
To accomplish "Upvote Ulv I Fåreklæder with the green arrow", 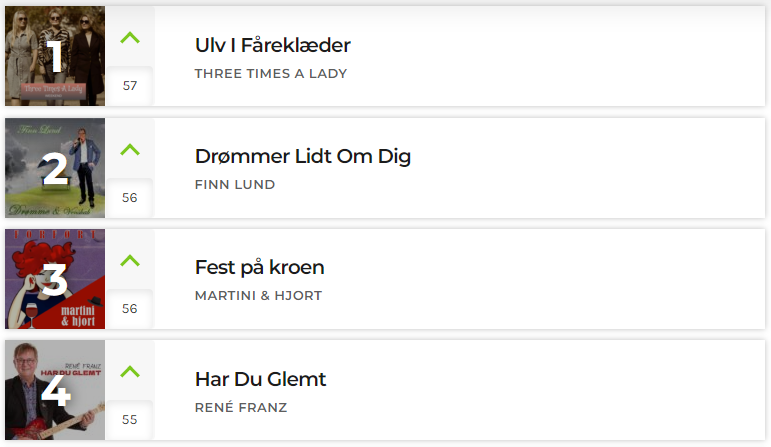I will point(130,38).
